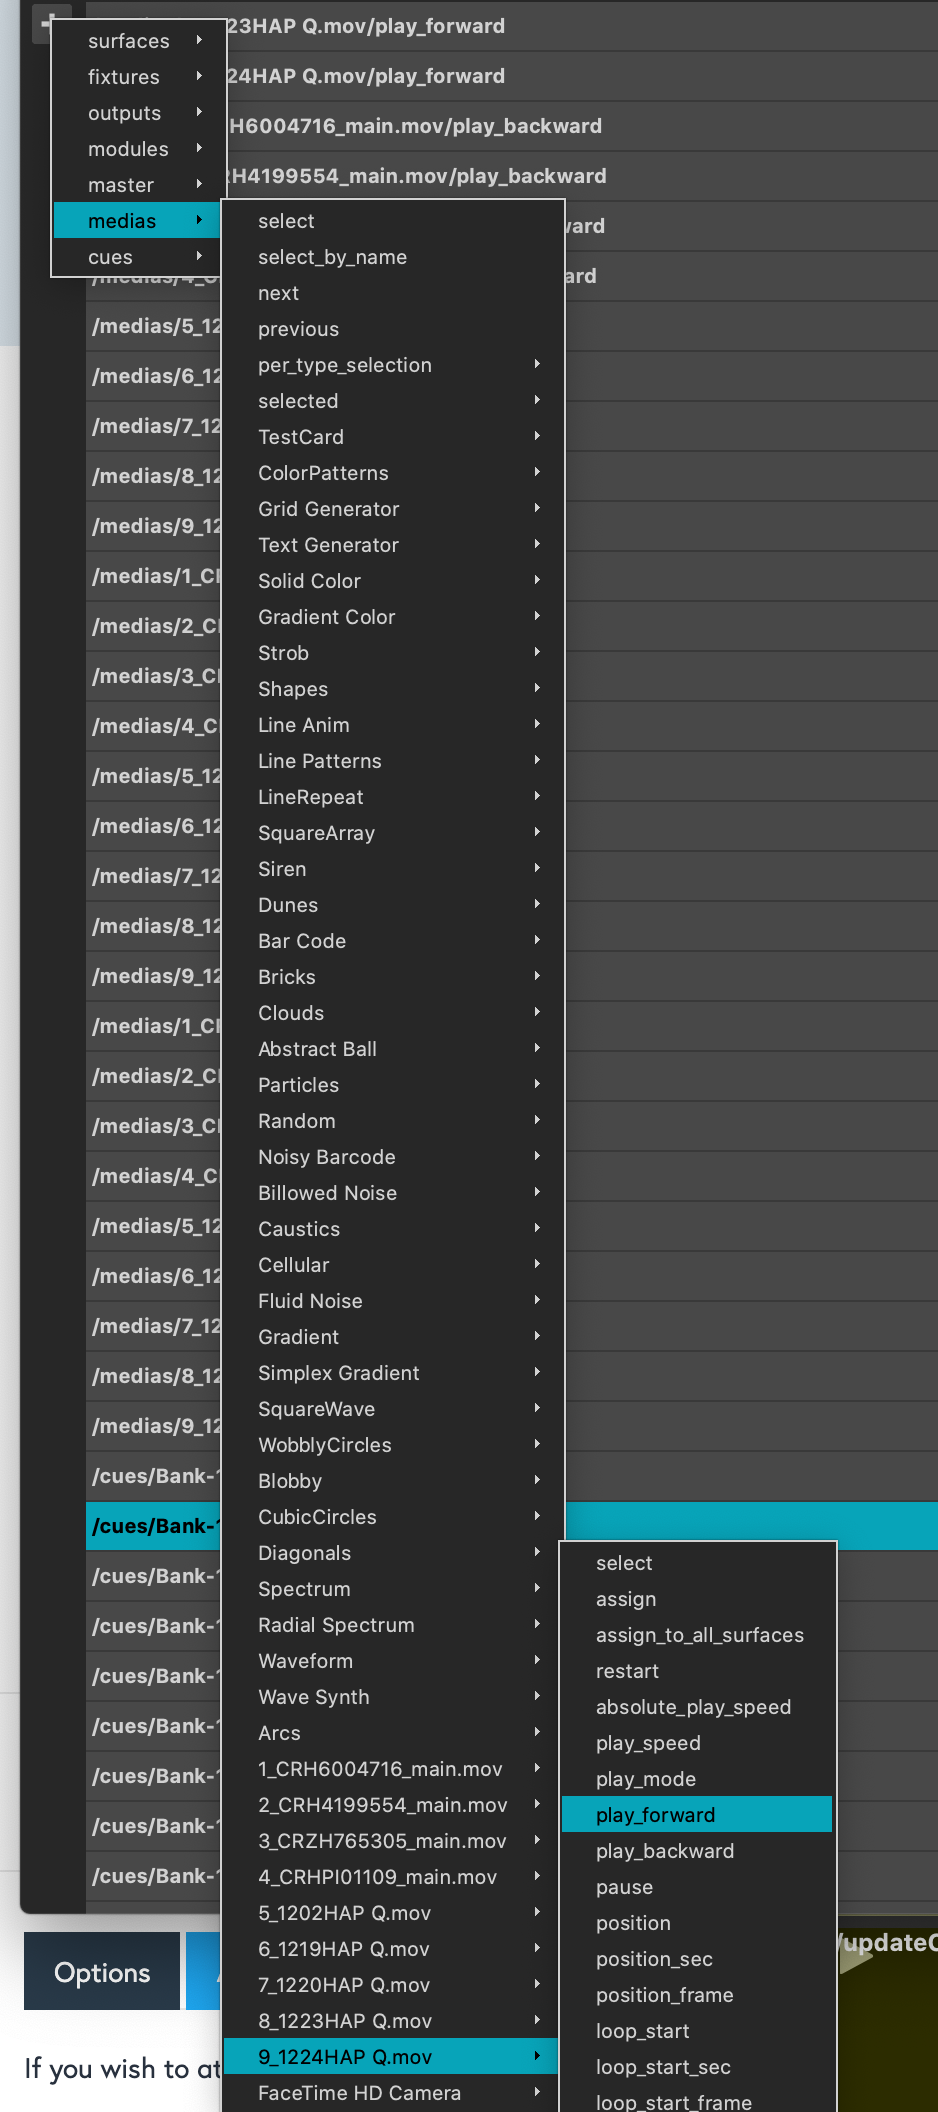The image size is (938, 2112).
Task: Open 4_CRHPI01109_main.mov submenu
Action: pyautogui.click(x=393, y=1877)
